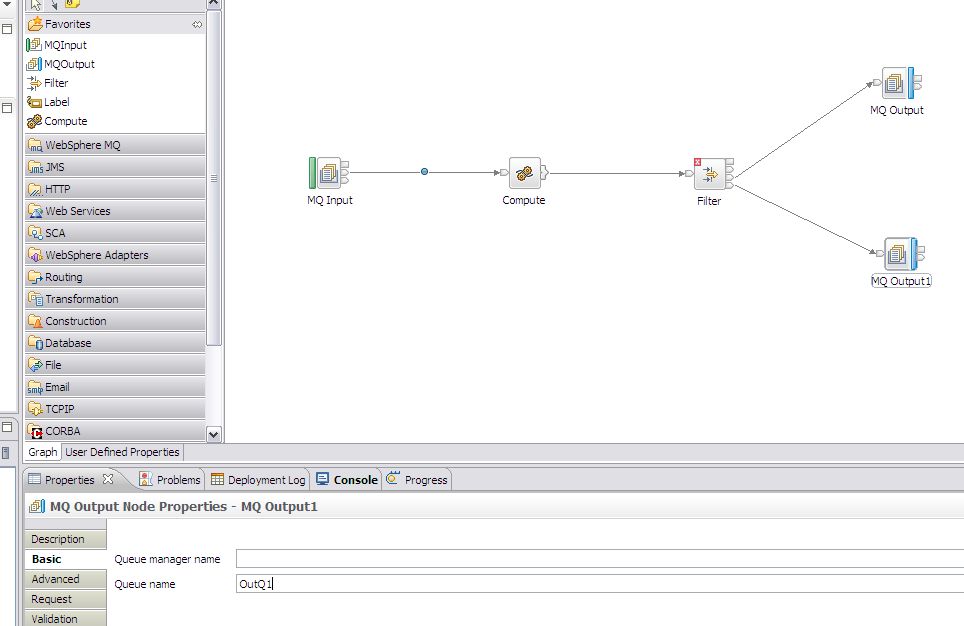
Task: Click the Queue name field containing OutQ1
Action: click(x=599, y=584)
